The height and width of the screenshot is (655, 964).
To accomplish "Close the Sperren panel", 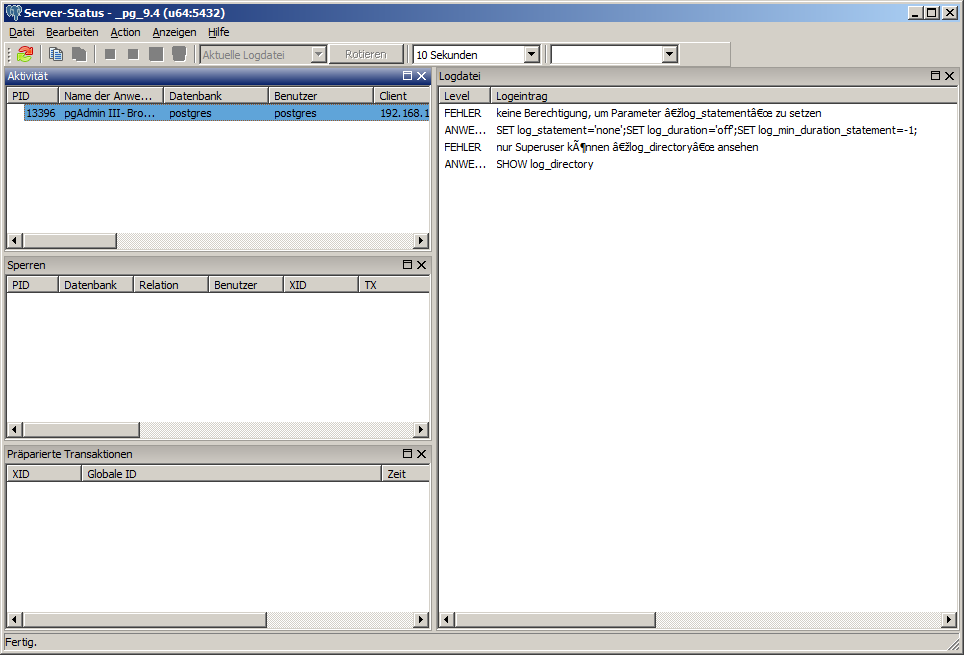I will (421, 265).
